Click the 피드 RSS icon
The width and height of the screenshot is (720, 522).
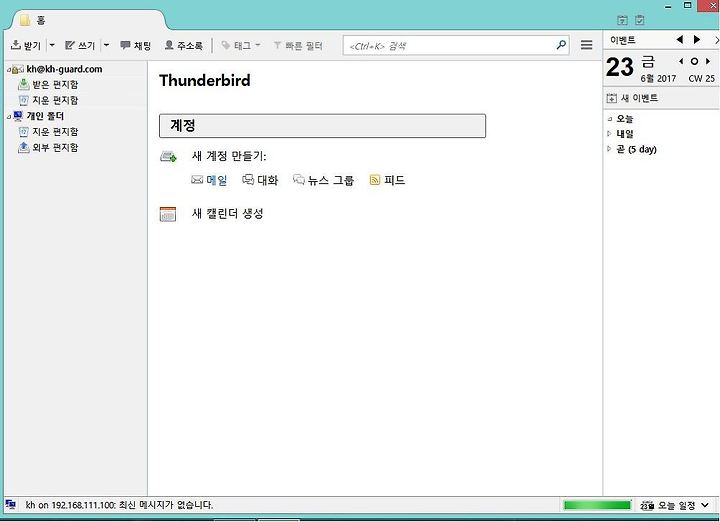(375, 180)
